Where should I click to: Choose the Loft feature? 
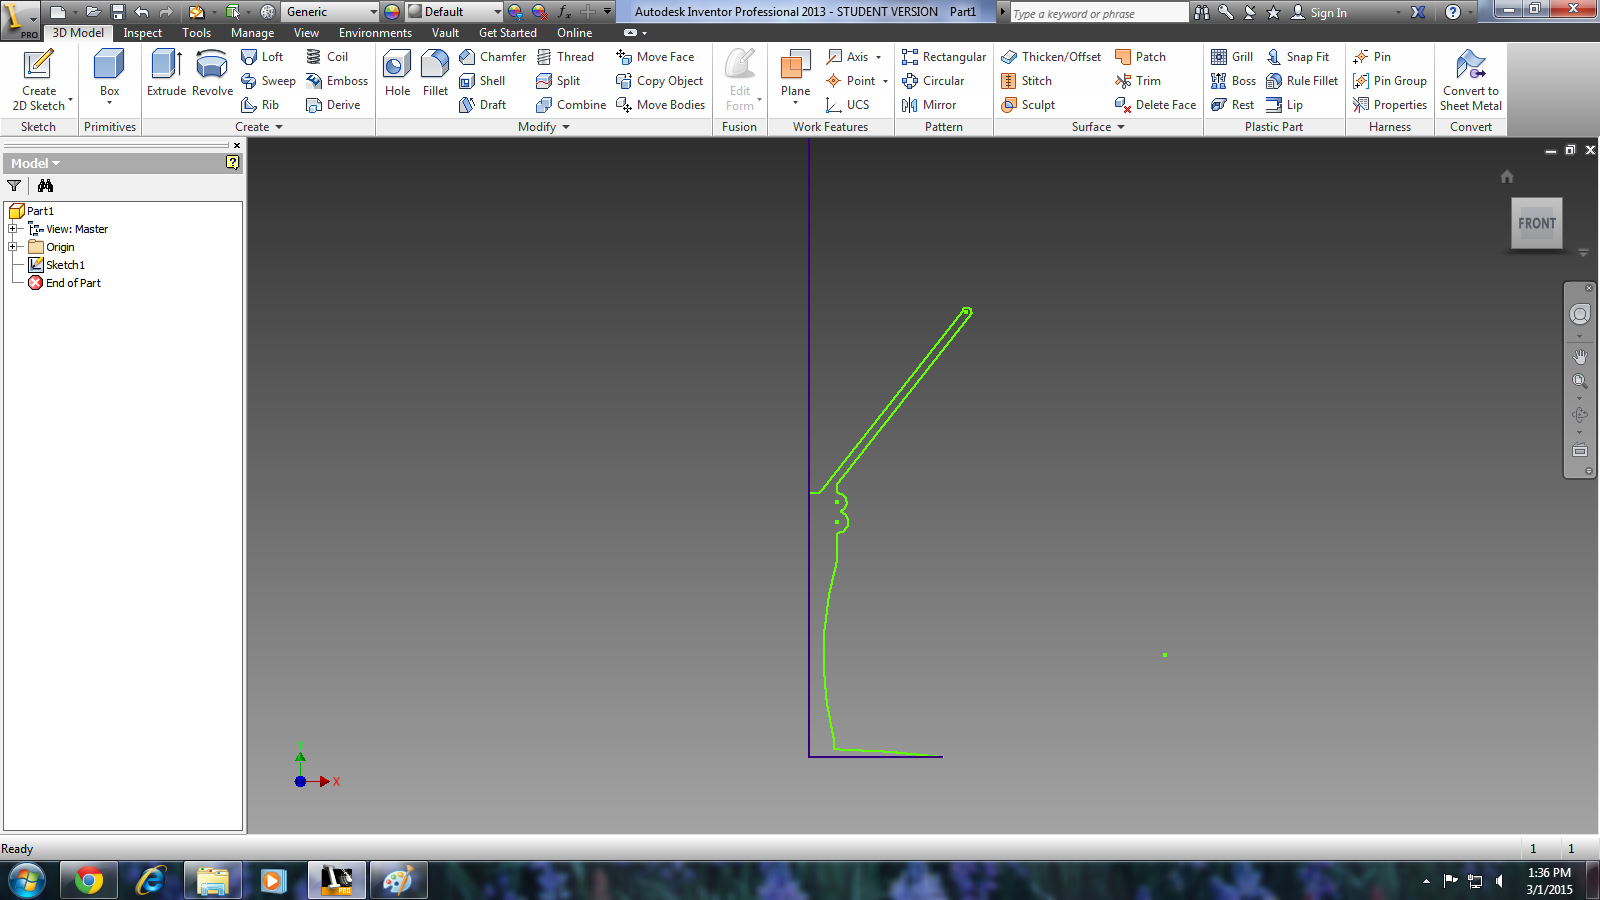click(263, 57)
